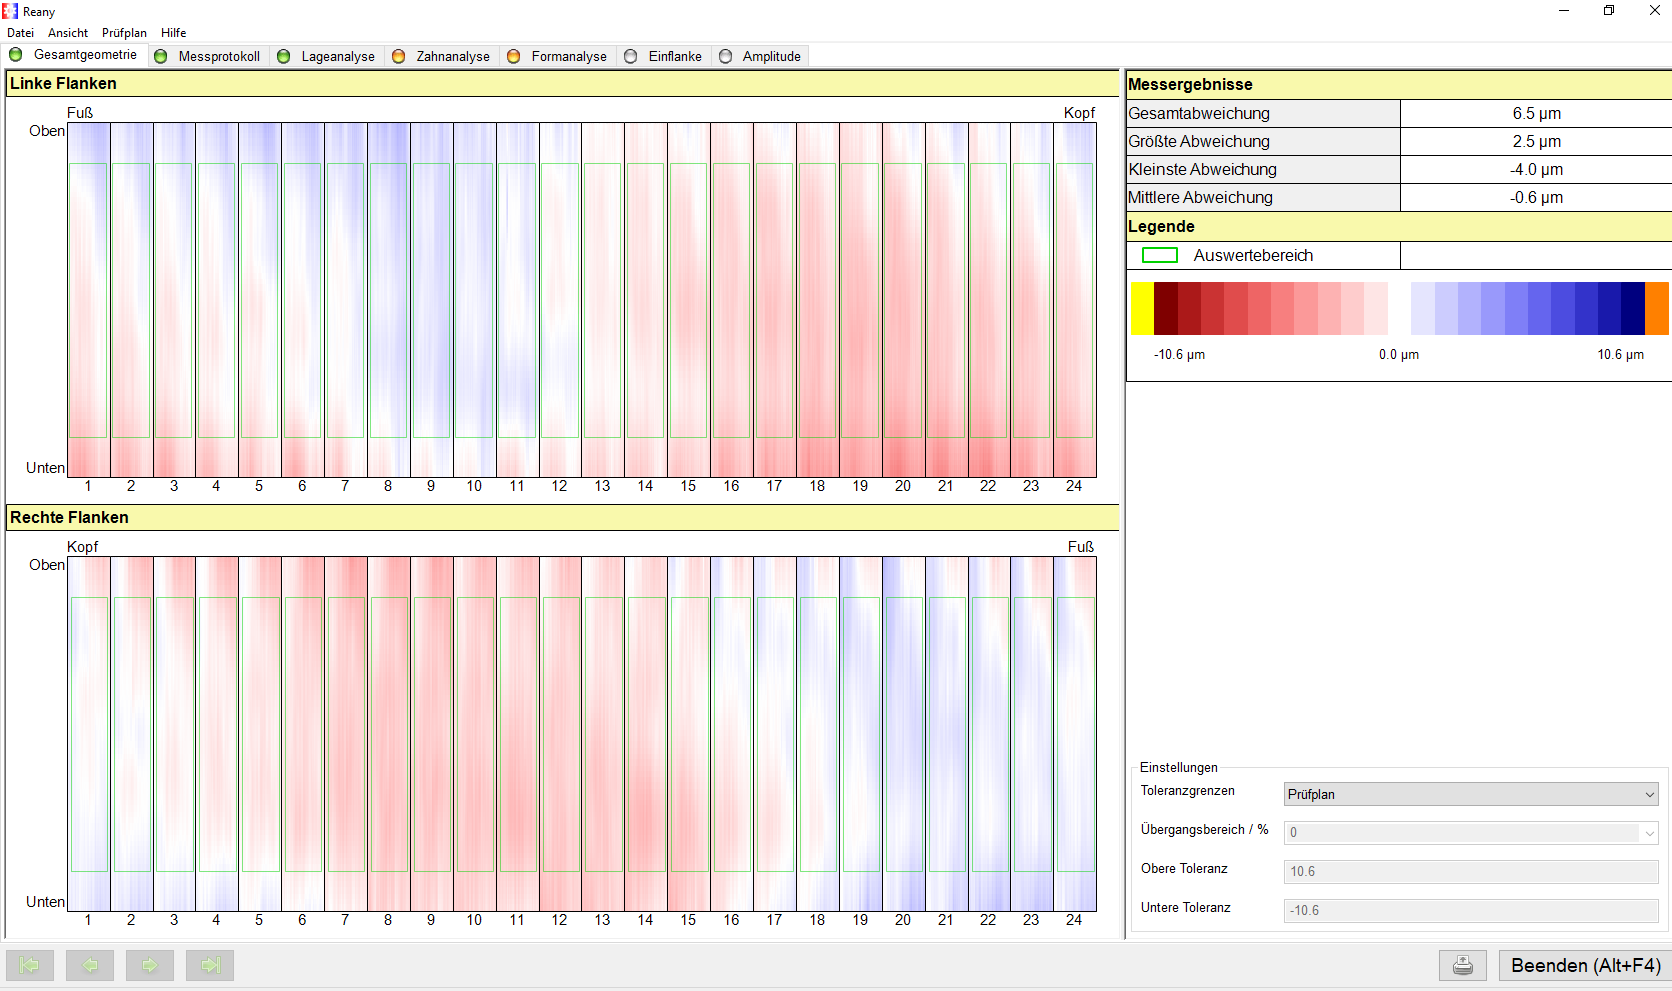The image size is (1672, 991).
Task: Click the orange swatch in color legend
Action: [1657, 308]
